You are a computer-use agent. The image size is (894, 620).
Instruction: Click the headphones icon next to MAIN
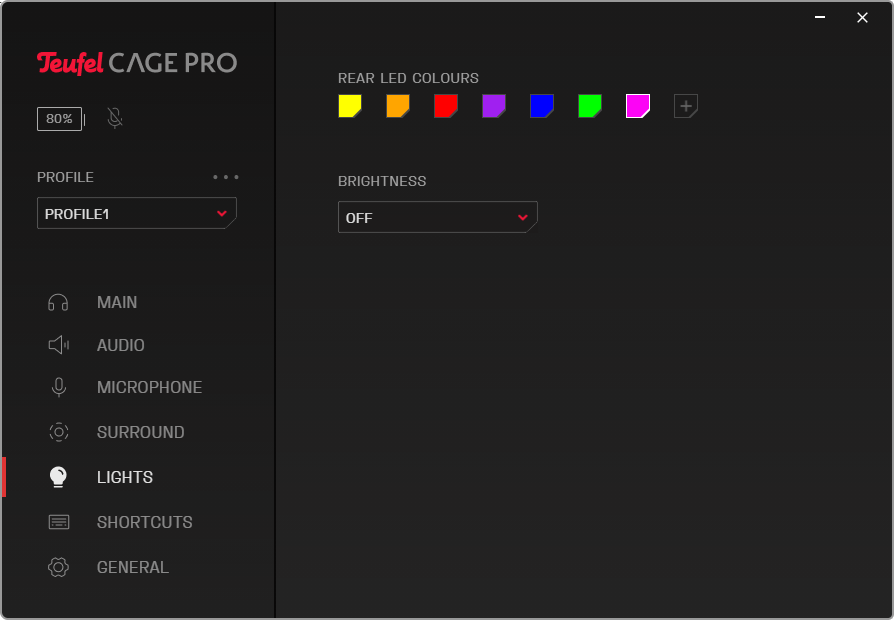point(58,302)
